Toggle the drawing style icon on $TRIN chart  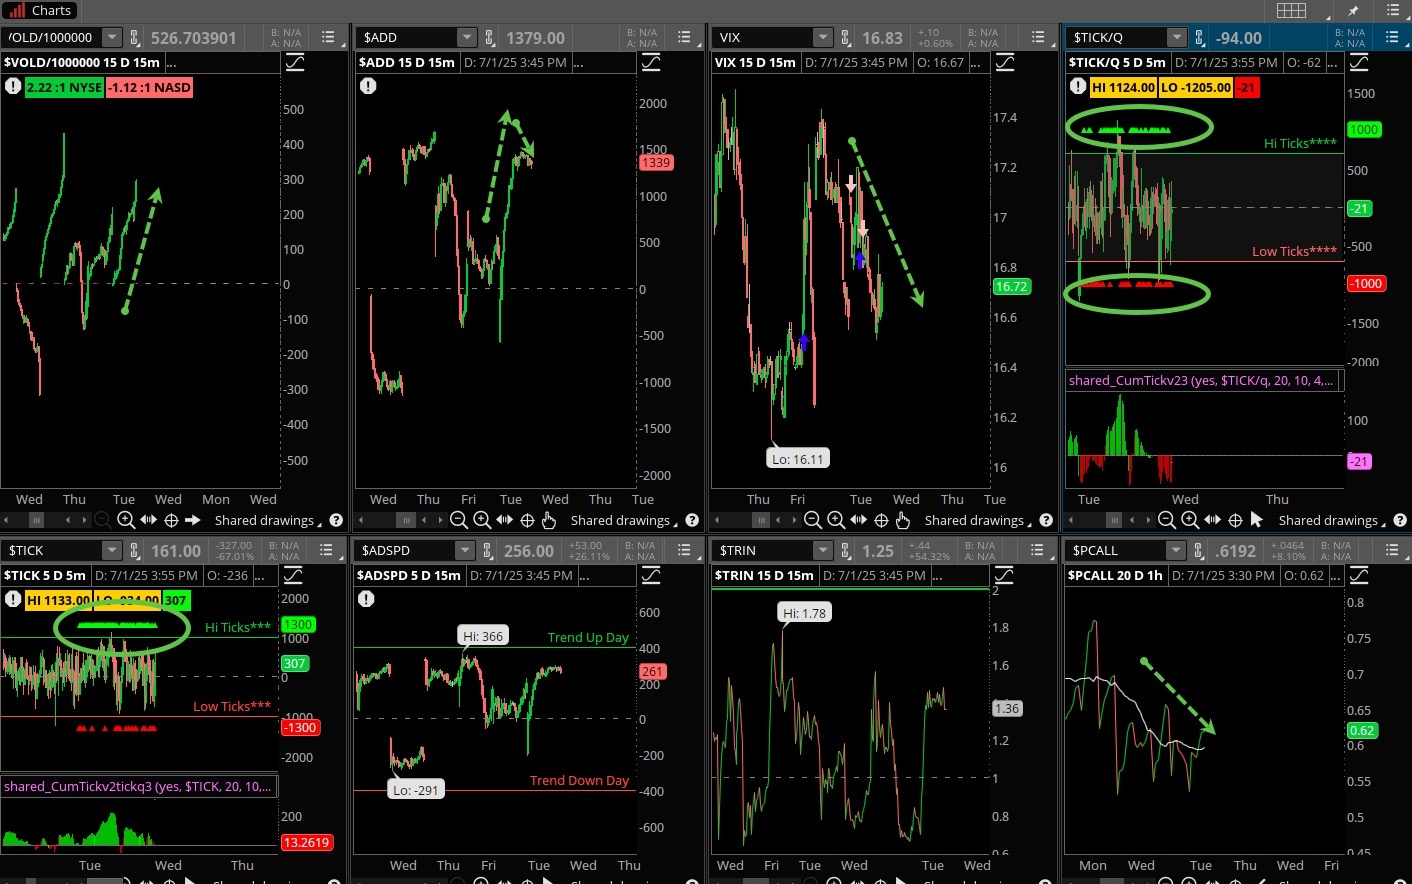click(1004, 576)
